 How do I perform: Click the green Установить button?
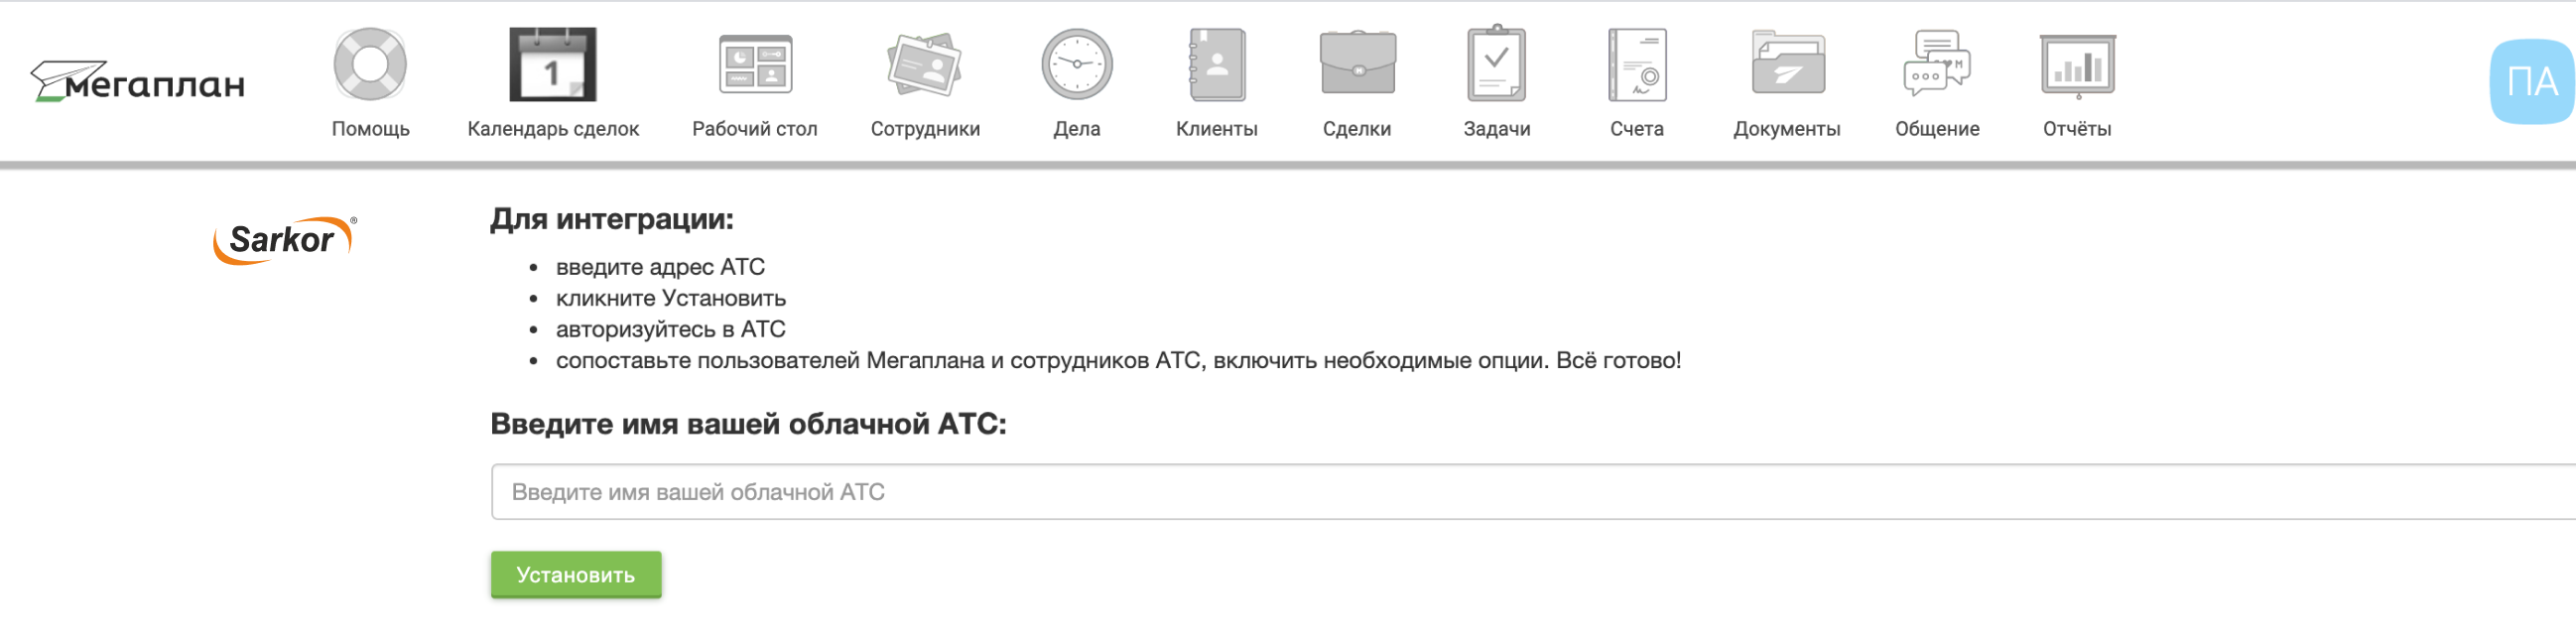[575, 575]
